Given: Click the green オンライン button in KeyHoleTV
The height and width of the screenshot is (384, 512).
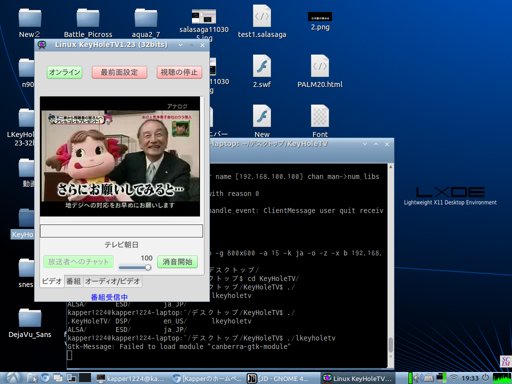Looking at the screenshot, I should coord(64,72).
